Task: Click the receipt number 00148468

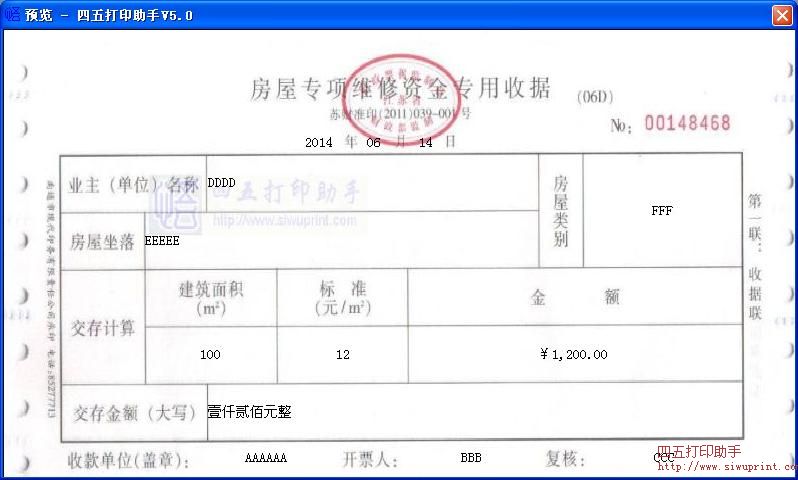Action: [x=687, y=123]
